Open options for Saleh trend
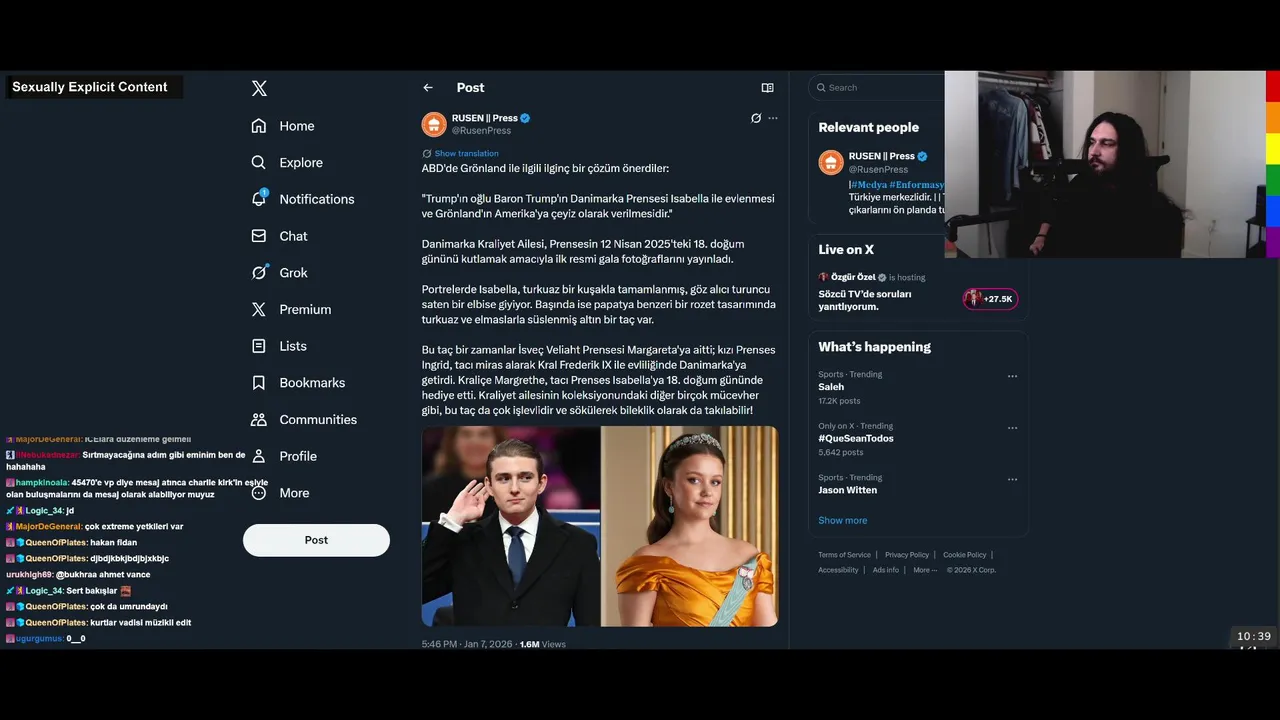1280x720 pixels. [1012, 376]
